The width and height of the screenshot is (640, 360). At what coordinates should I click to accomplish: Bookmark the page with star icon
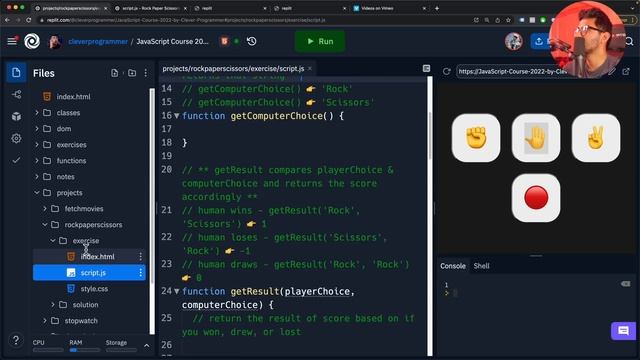508,20
